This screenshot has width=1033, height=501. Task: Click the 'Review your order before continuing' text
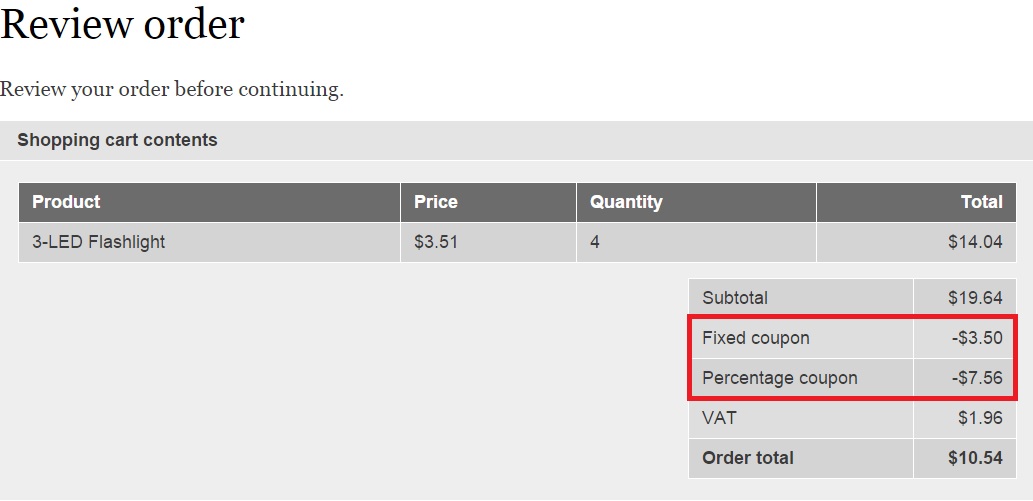pos(171,89)
